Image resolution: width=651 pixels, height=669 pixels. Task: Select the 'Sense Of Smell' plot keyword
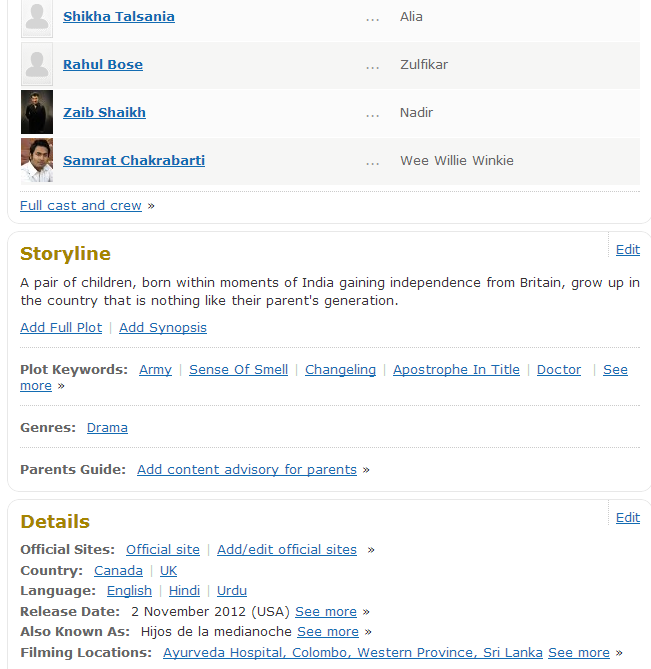238,370
